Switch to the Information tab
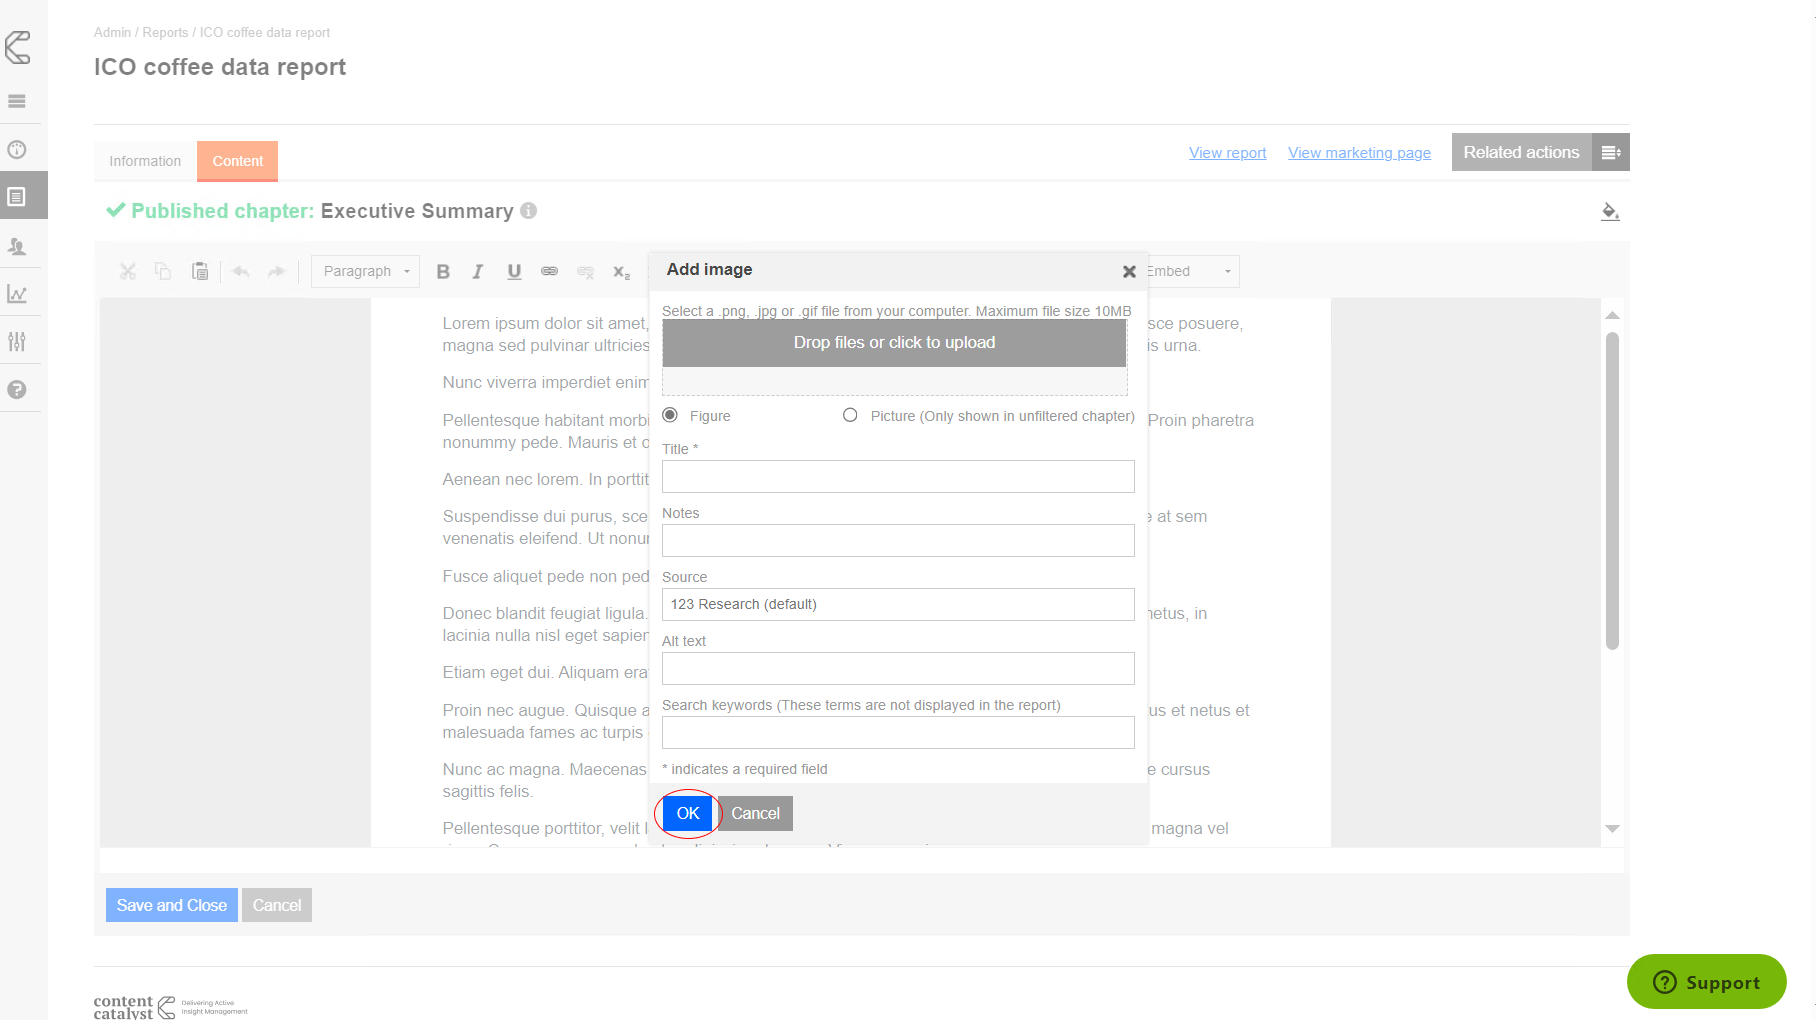 tap(145, 161)
